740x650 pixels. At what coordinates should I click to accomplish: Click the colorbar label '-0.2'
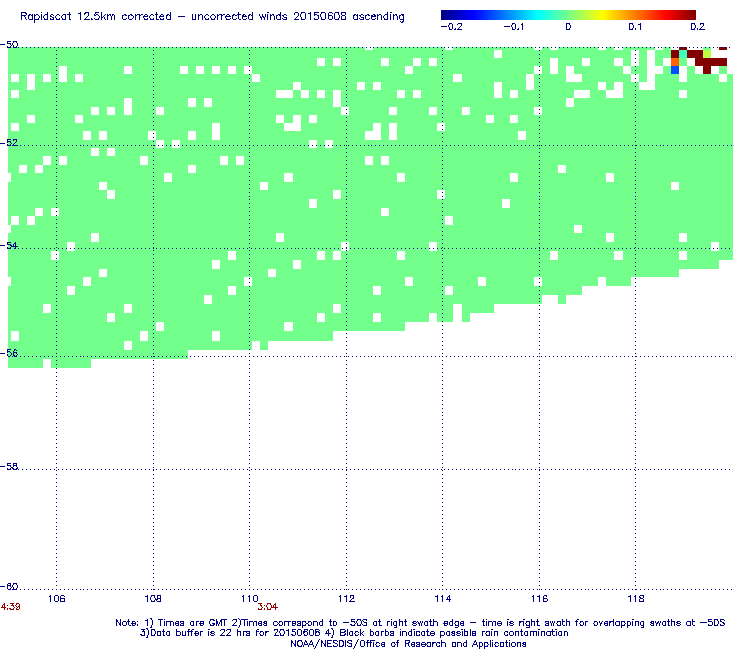click(x=451, y=27)
